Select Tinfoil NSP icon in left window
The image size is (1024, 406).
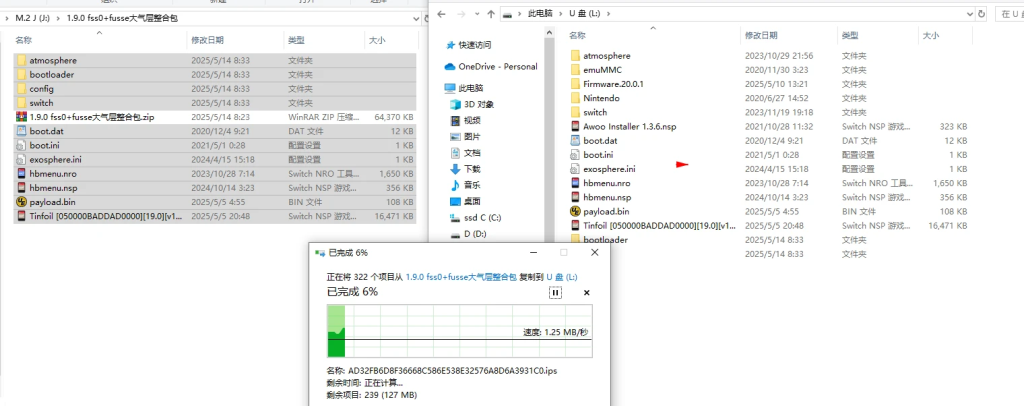22,216
